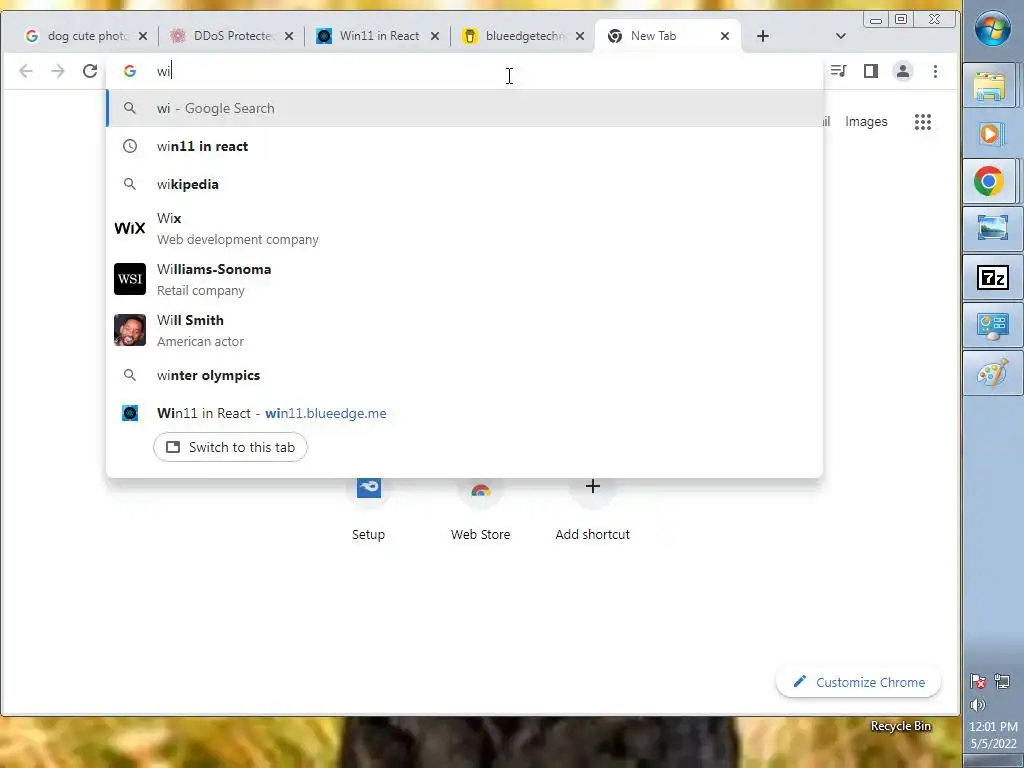1024x768 pixels.
Task: Close the dog cute photo tab
Action: [143, 36]
